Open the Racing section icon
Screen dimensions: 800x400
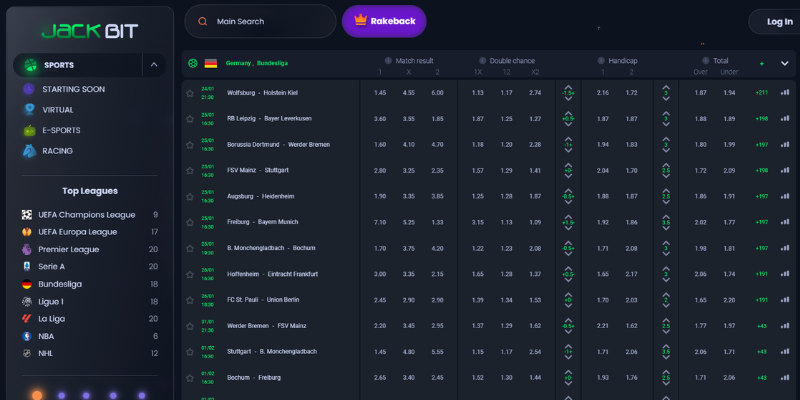click(x=30, y=151)
